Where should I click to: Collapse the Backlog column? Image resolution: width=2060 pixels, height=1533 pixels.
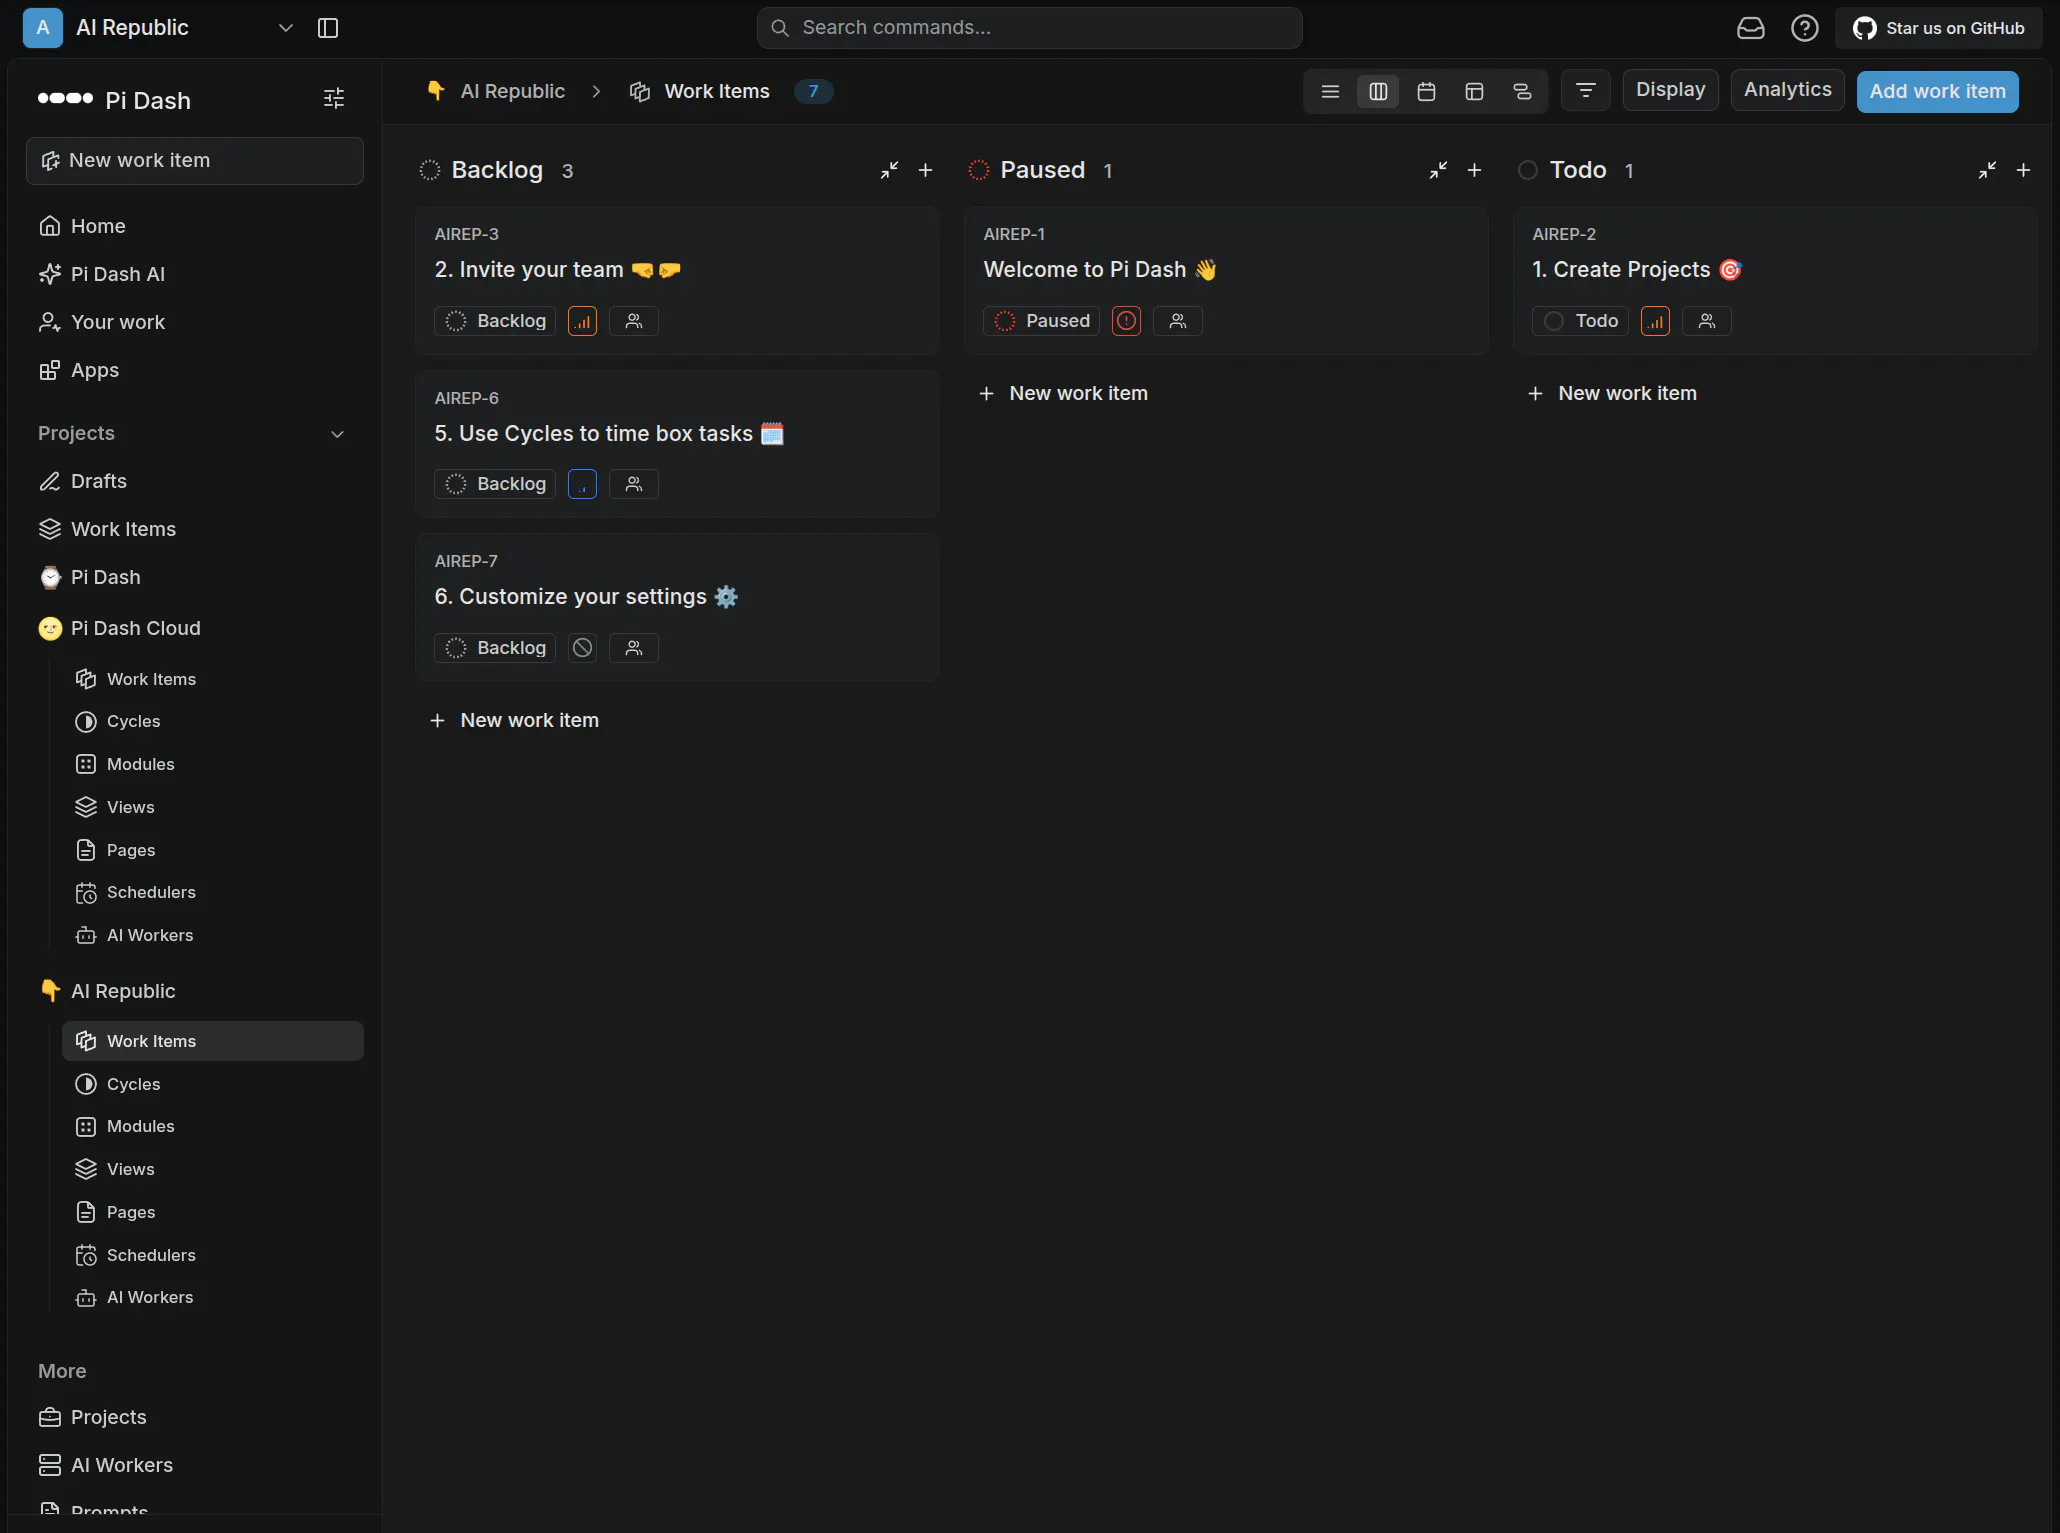coord(889,170)
